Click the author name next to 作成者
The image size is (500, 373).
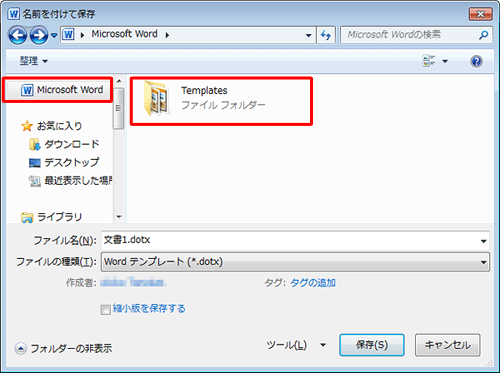tap(133, 283)
